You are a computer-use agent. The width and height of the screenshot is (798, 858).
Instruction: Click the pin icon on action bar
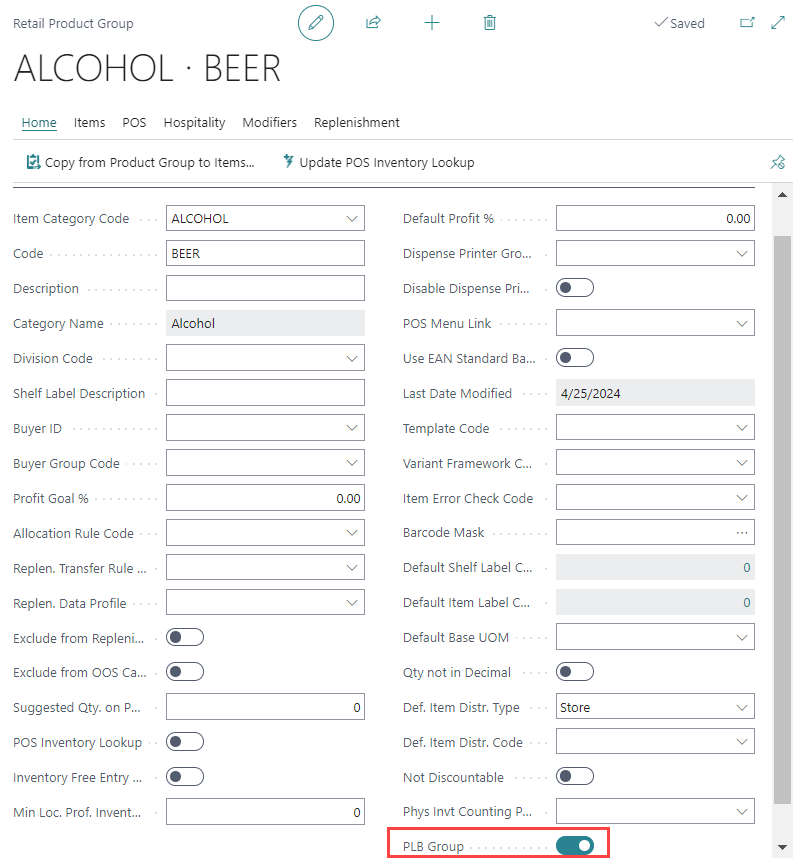778,162
